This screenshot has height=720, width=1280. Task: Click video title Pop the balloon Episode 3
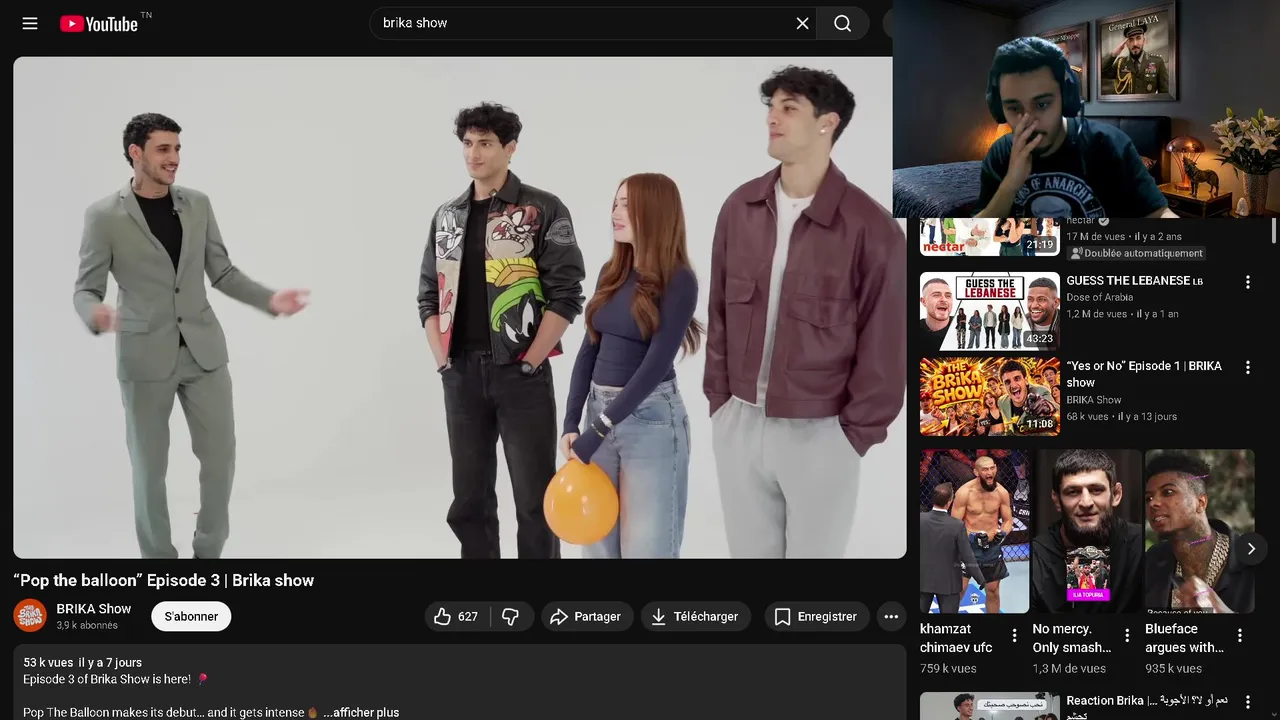(164, 580)
